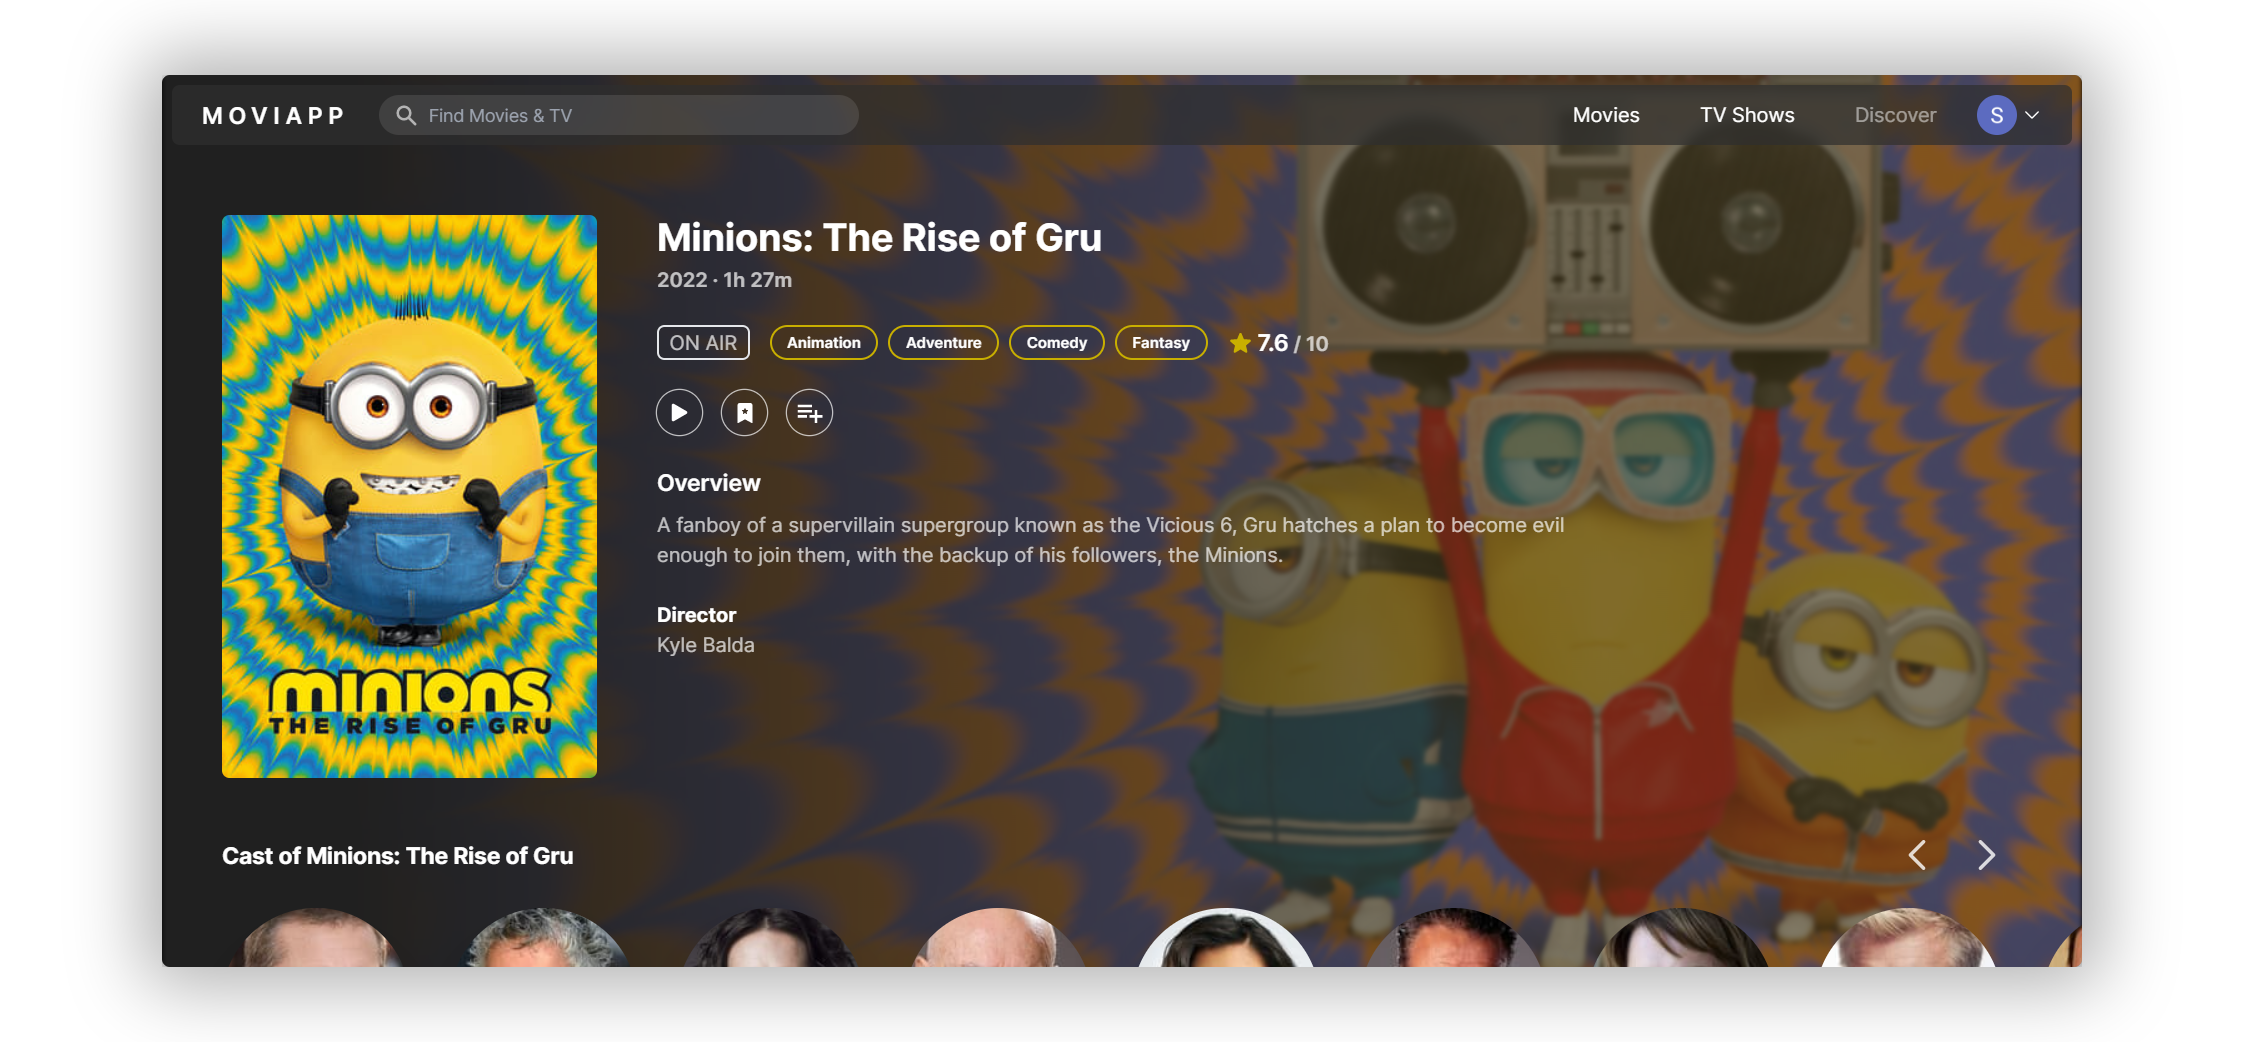Open the user avatar S
This screenshot has height=1042, width=2243.
pos(1996,115)
